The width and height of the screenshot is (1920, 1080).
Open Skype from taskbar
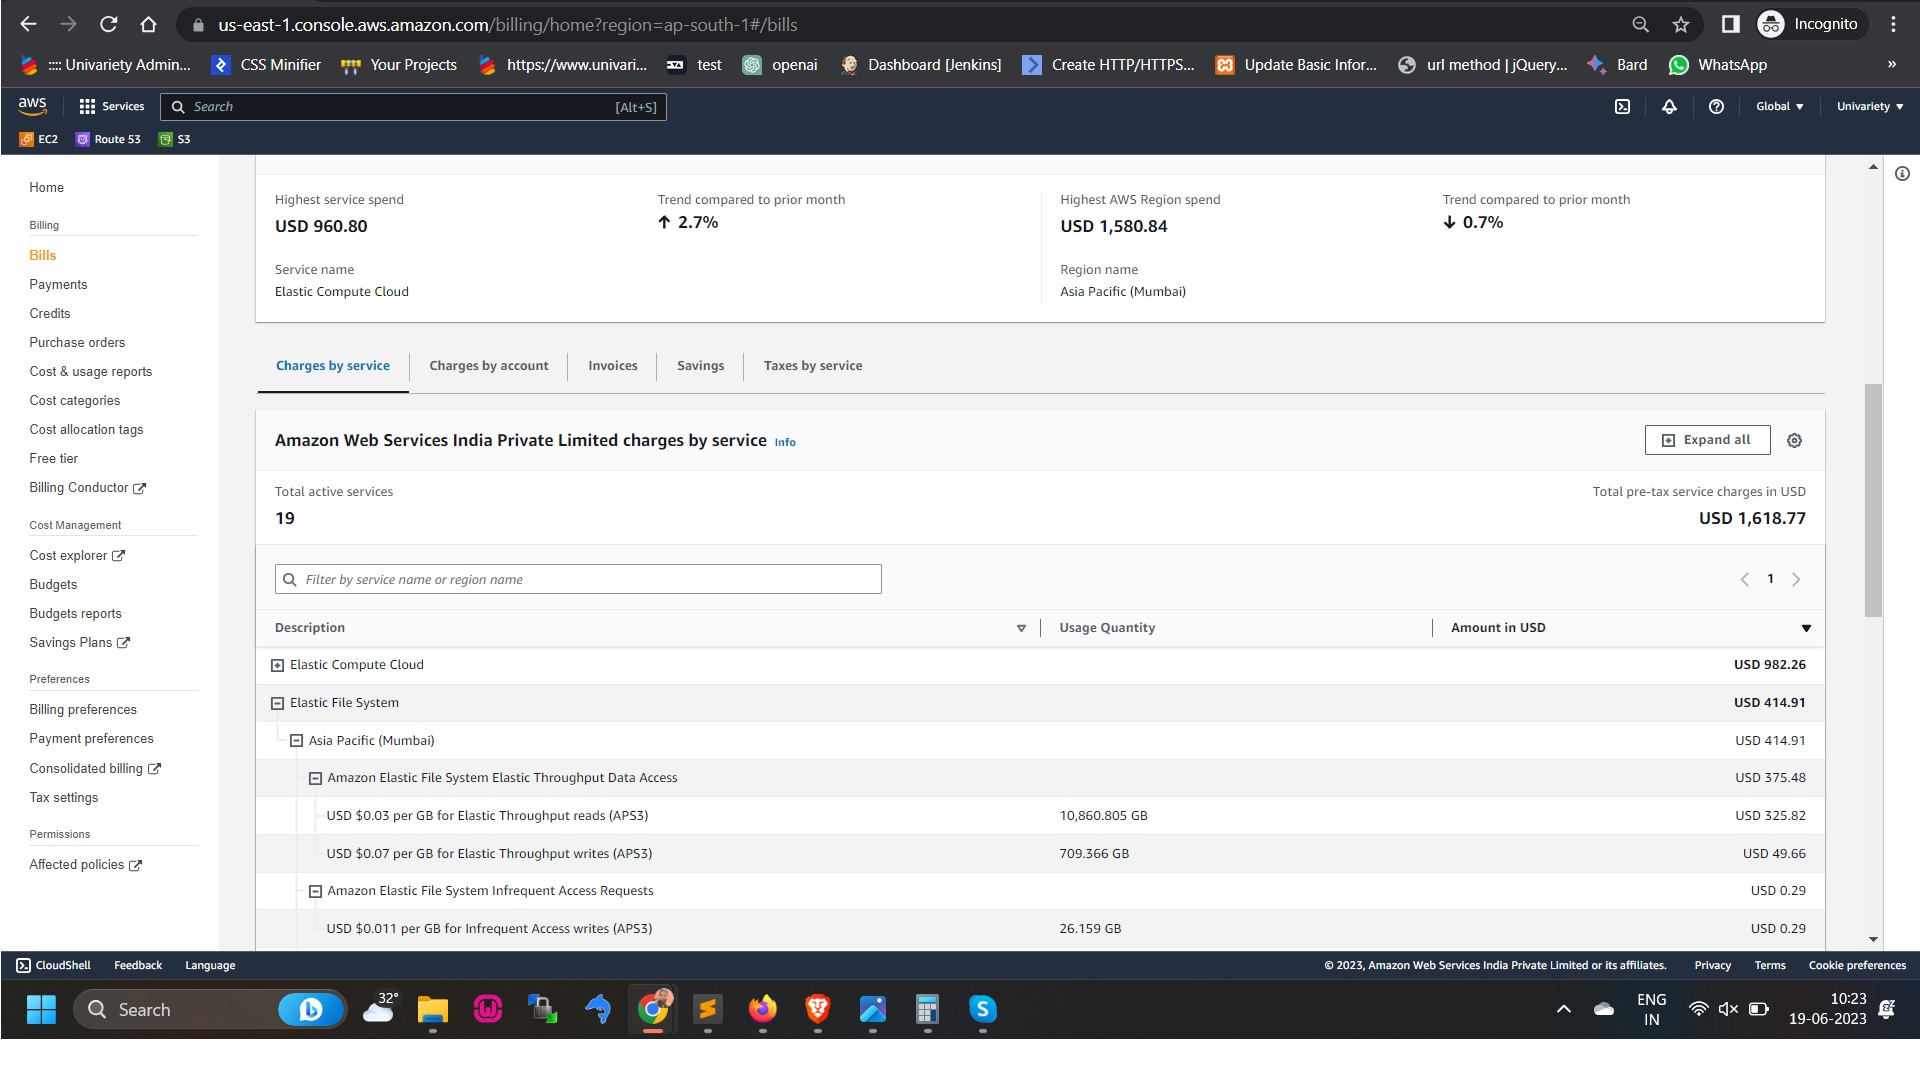[983, 1009]
